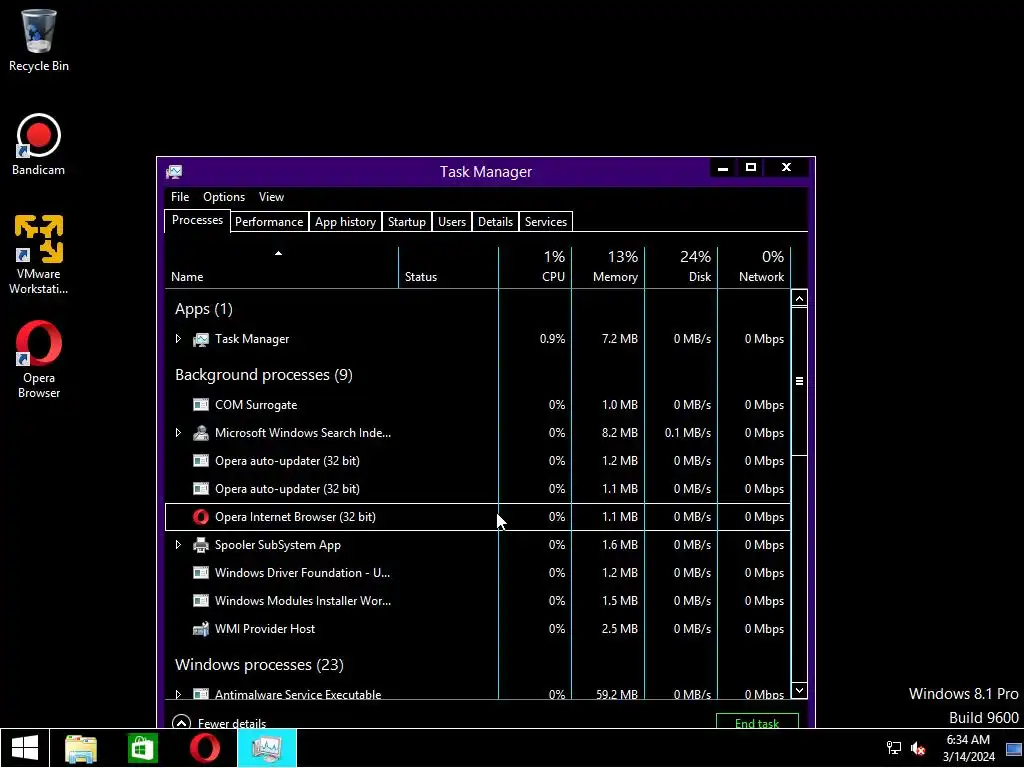Click the Background processes (9) heading
The height and width of the screenshot is (768, 1024).
(264, 375)
